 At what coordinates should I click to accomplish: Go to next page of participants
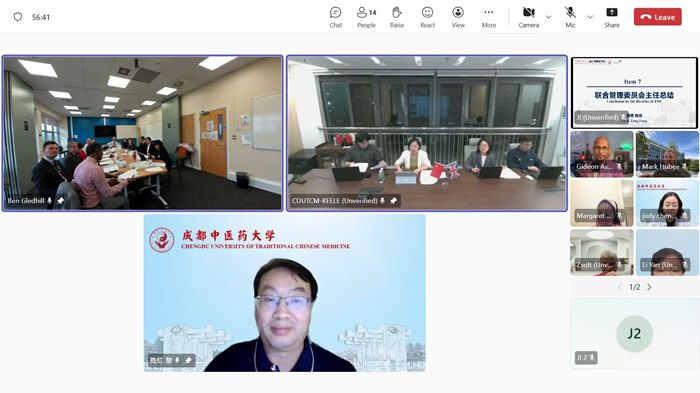[x=650, y=287]
